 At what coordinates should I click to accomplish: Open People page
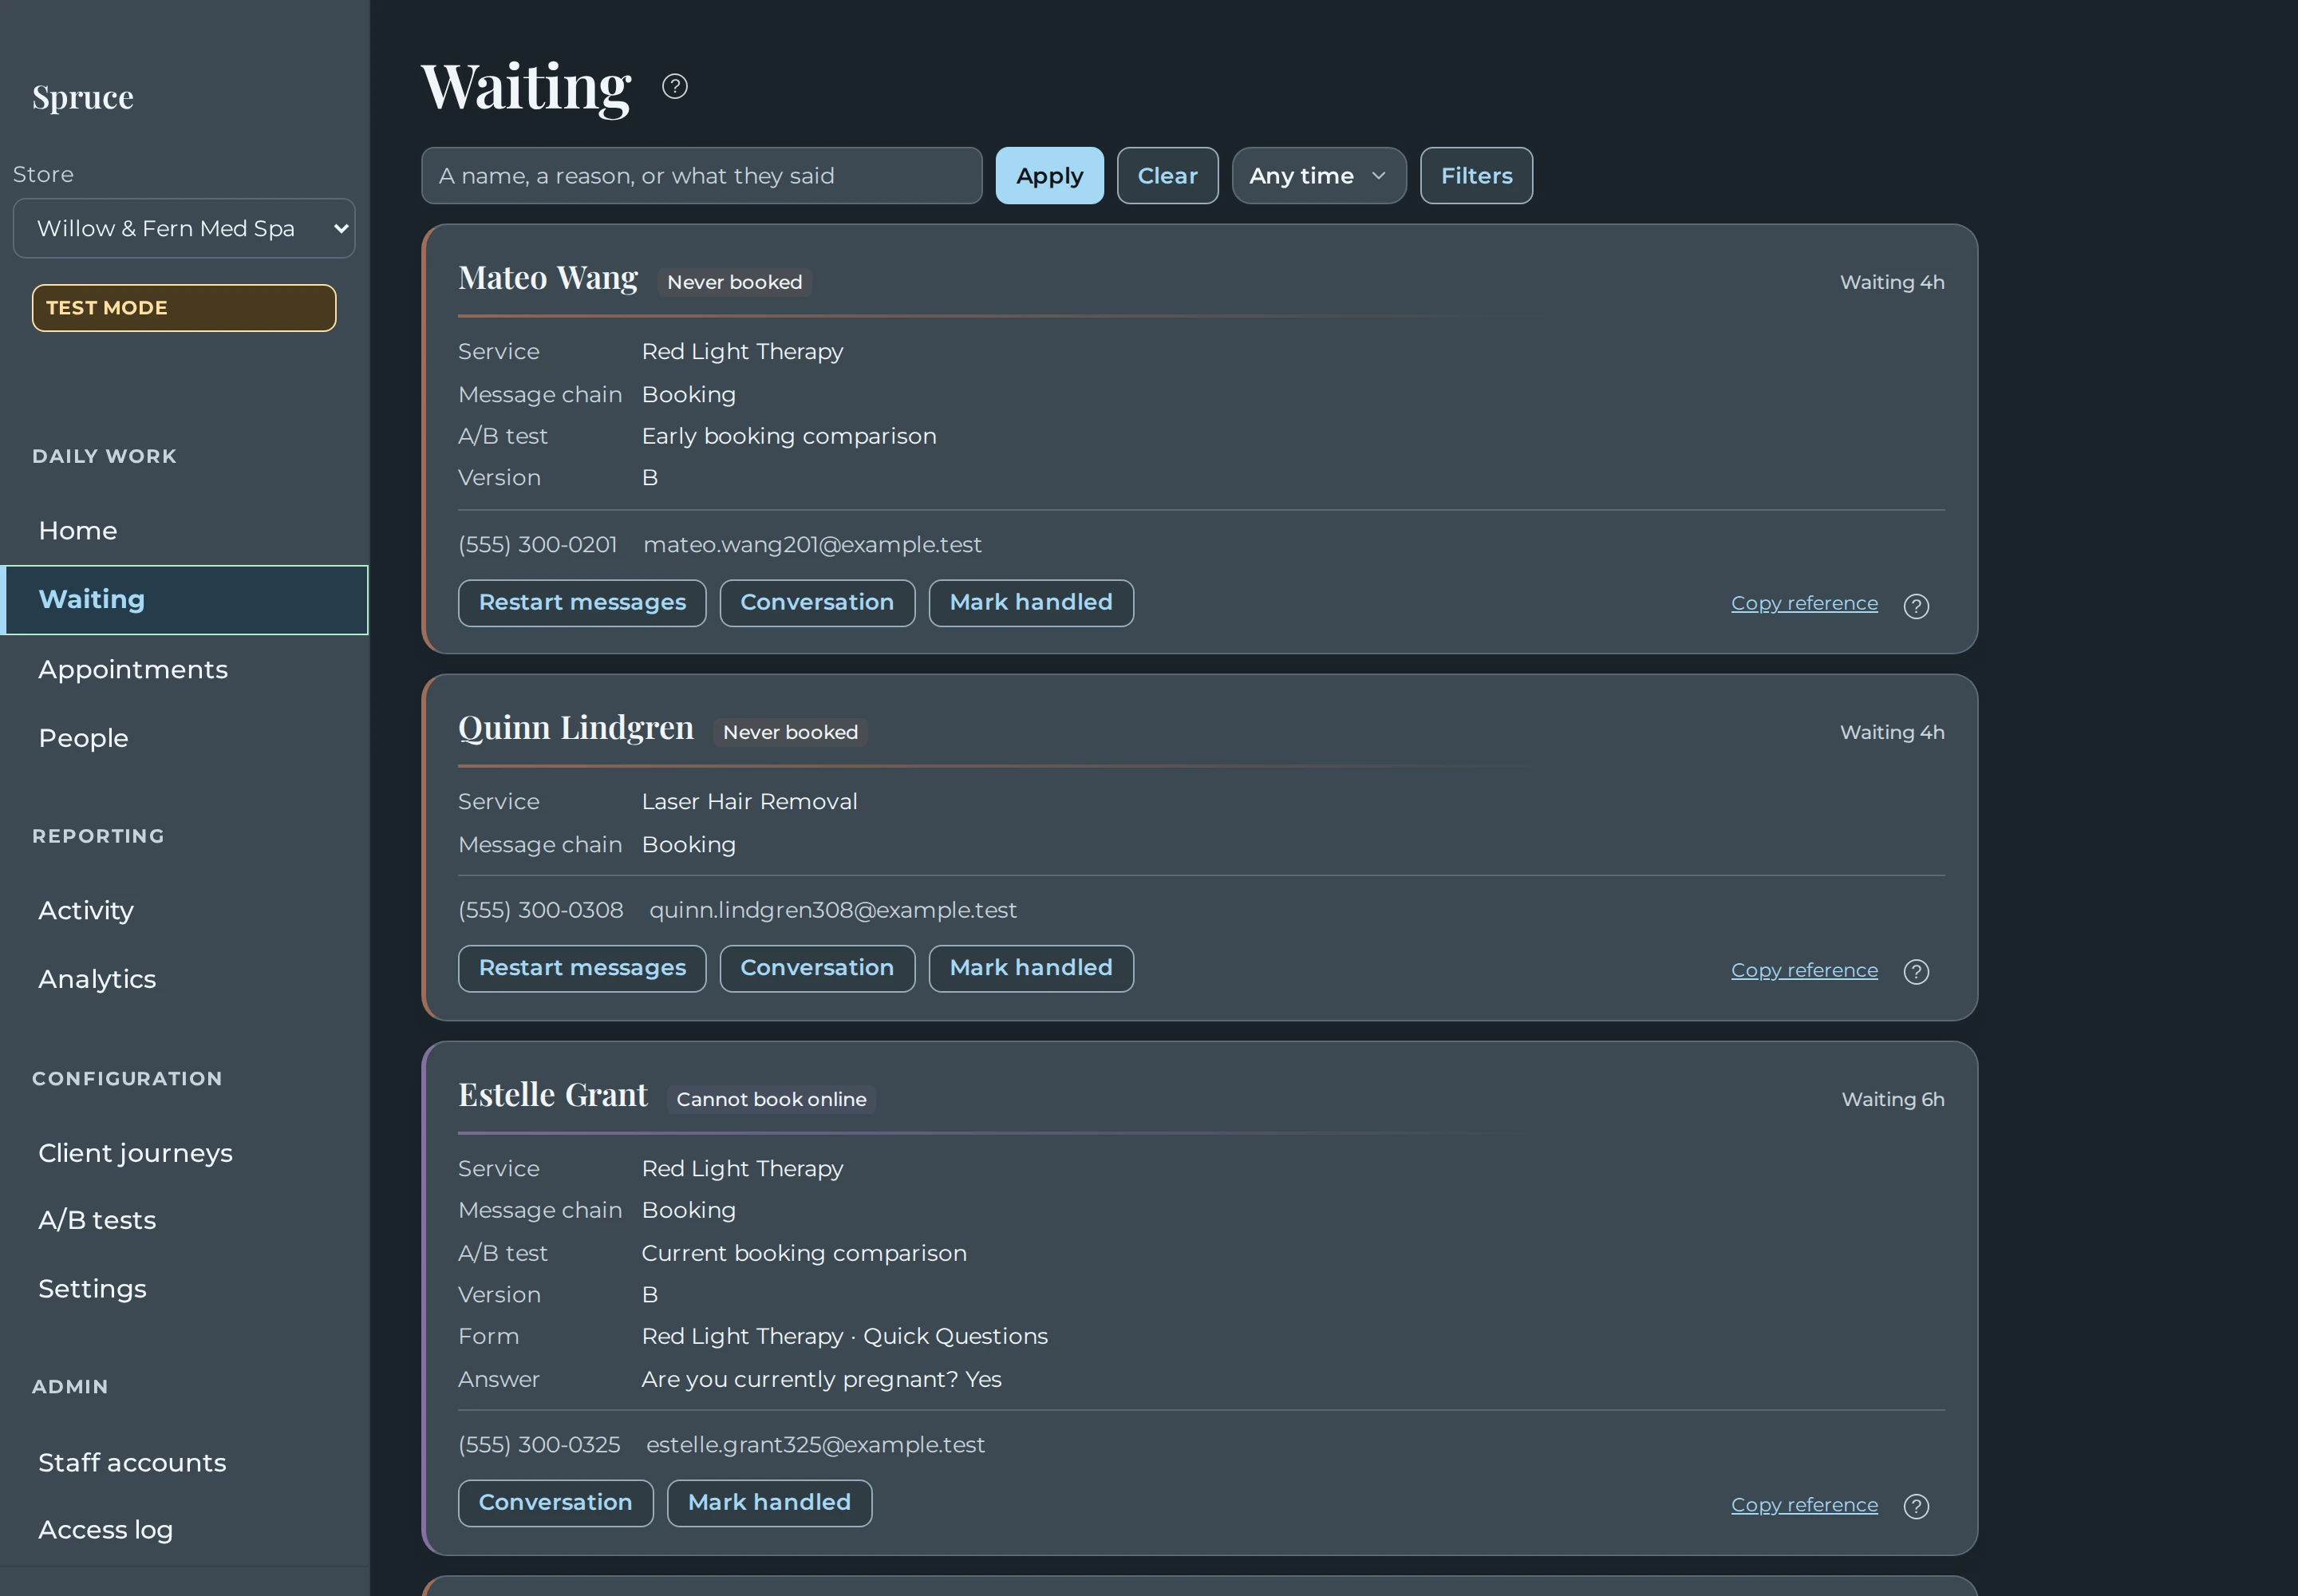pos(184,739)
